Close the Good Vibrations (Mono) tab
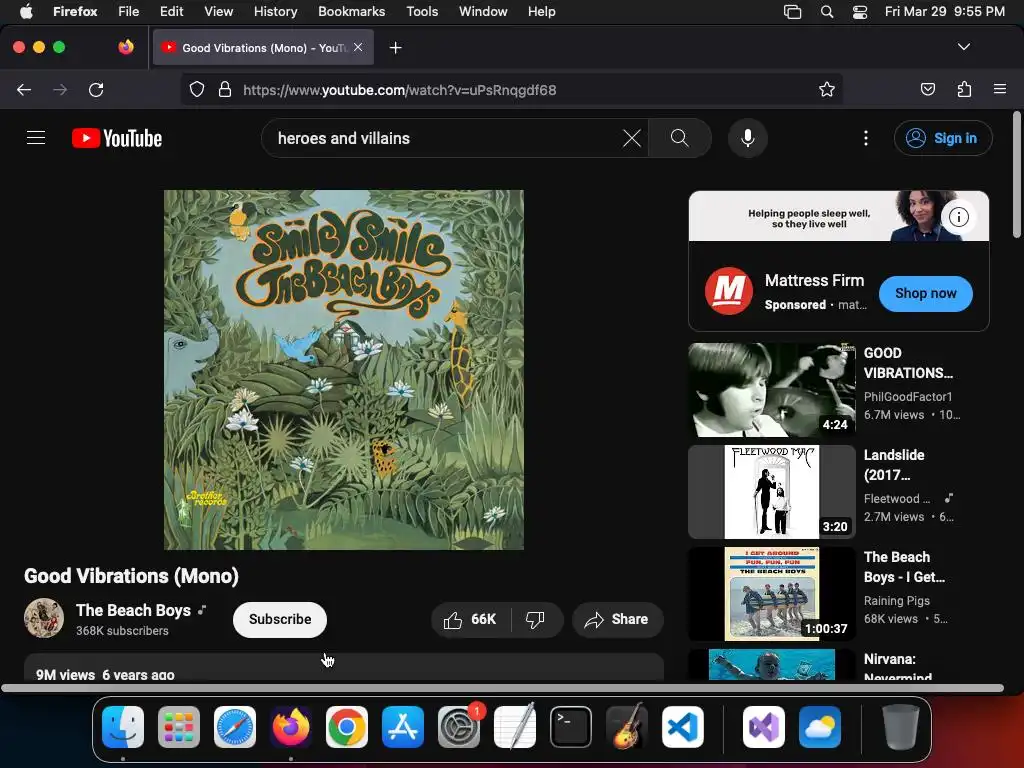1024x768 pixels. 358,47
